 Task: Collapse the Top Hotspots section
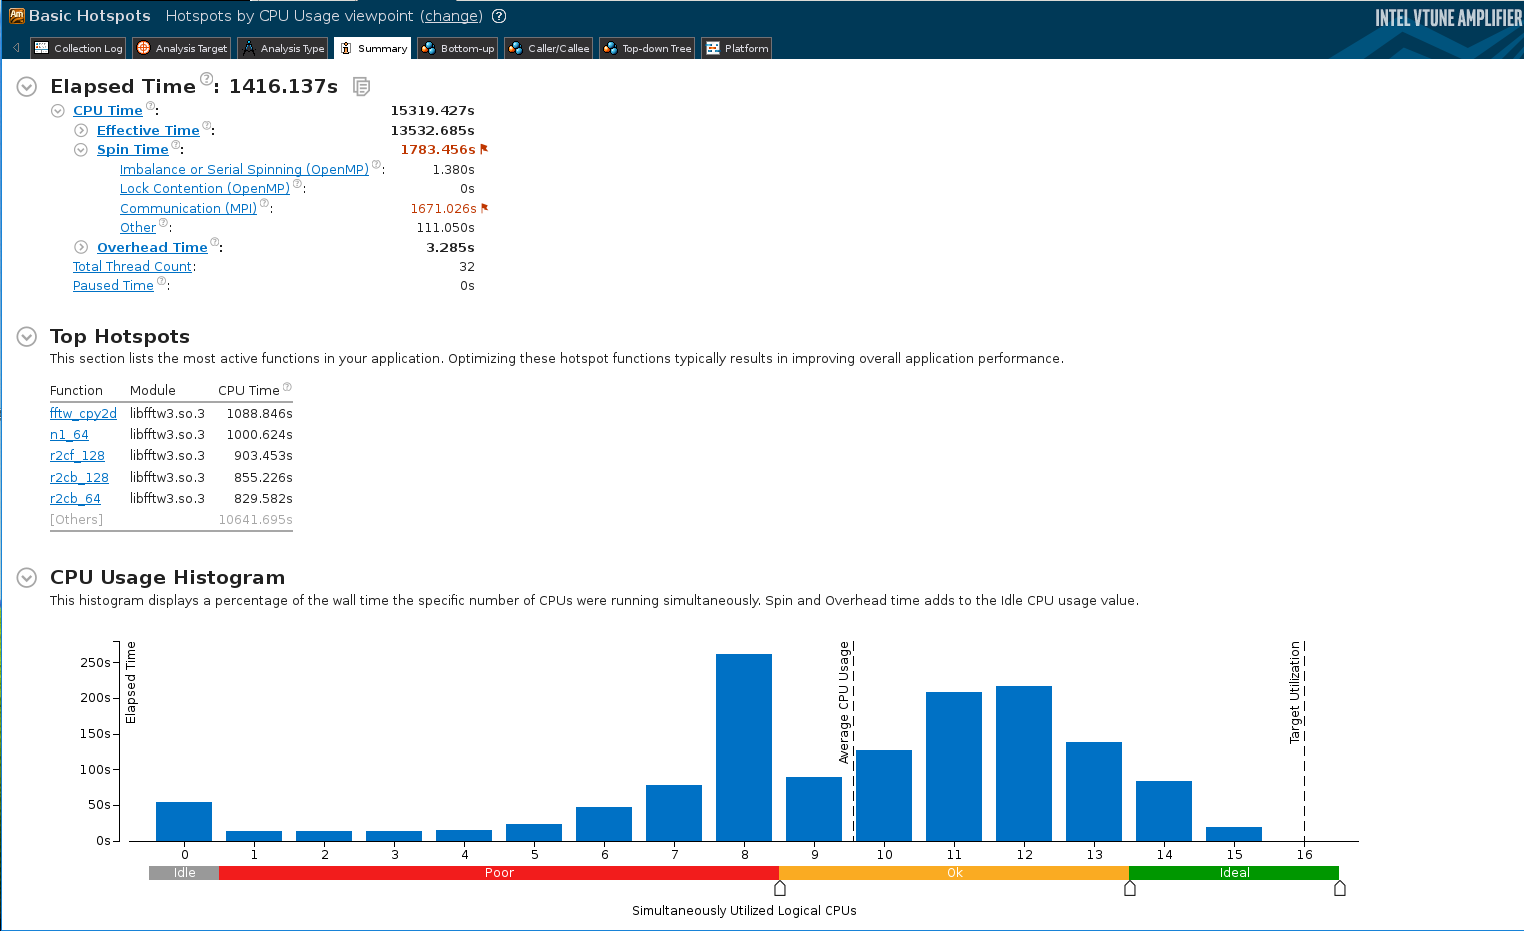(27, 337)
